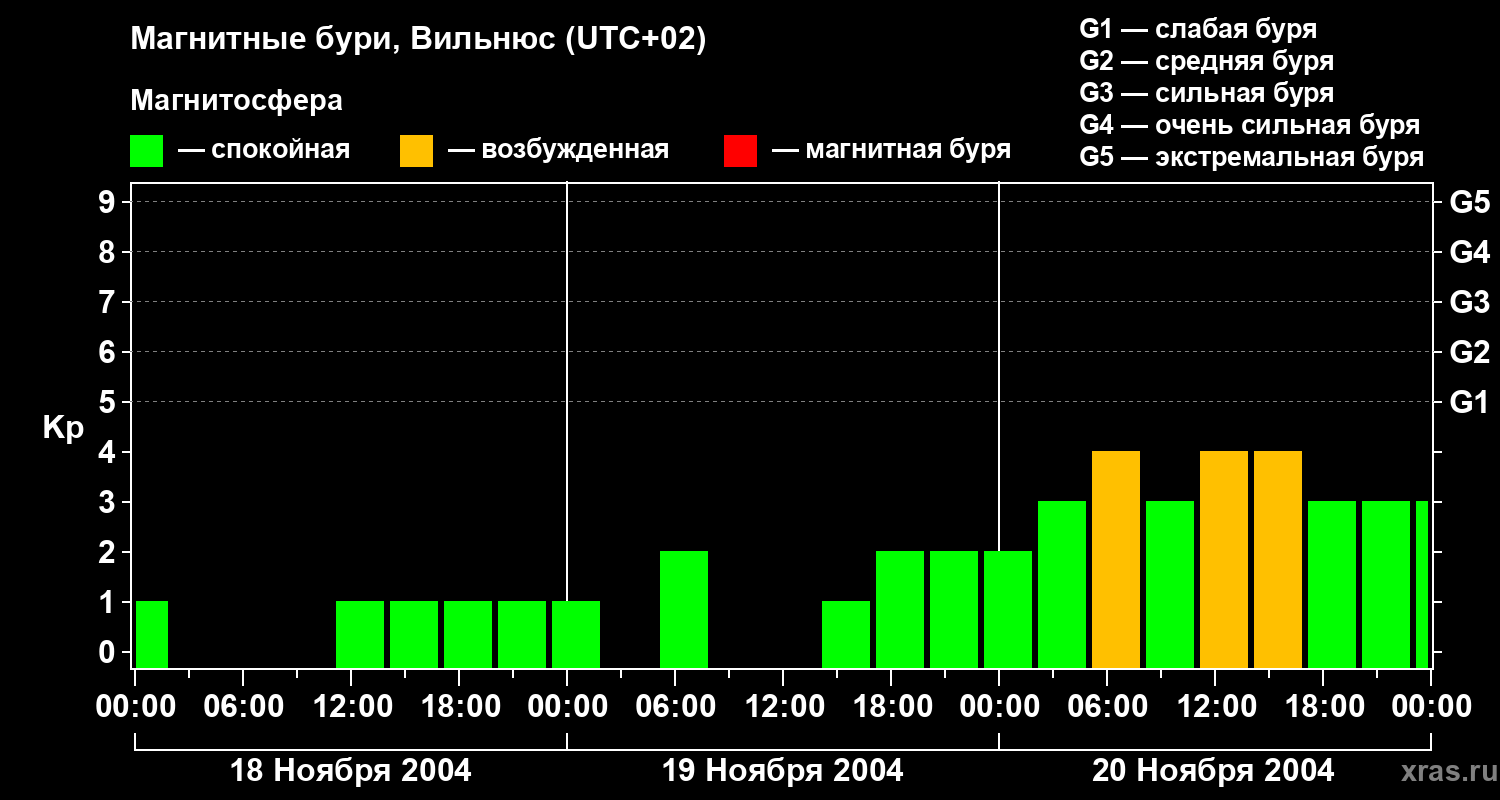Select the orange Kp 4 bar at 06:00, 20 Ноября
Image resolution: width=1500 pixels, height=800 pixels.
[1116, 560]
